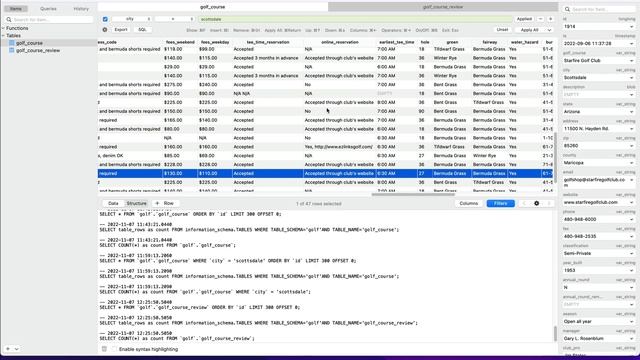Select the Items sidebar tab

point(16,9)
